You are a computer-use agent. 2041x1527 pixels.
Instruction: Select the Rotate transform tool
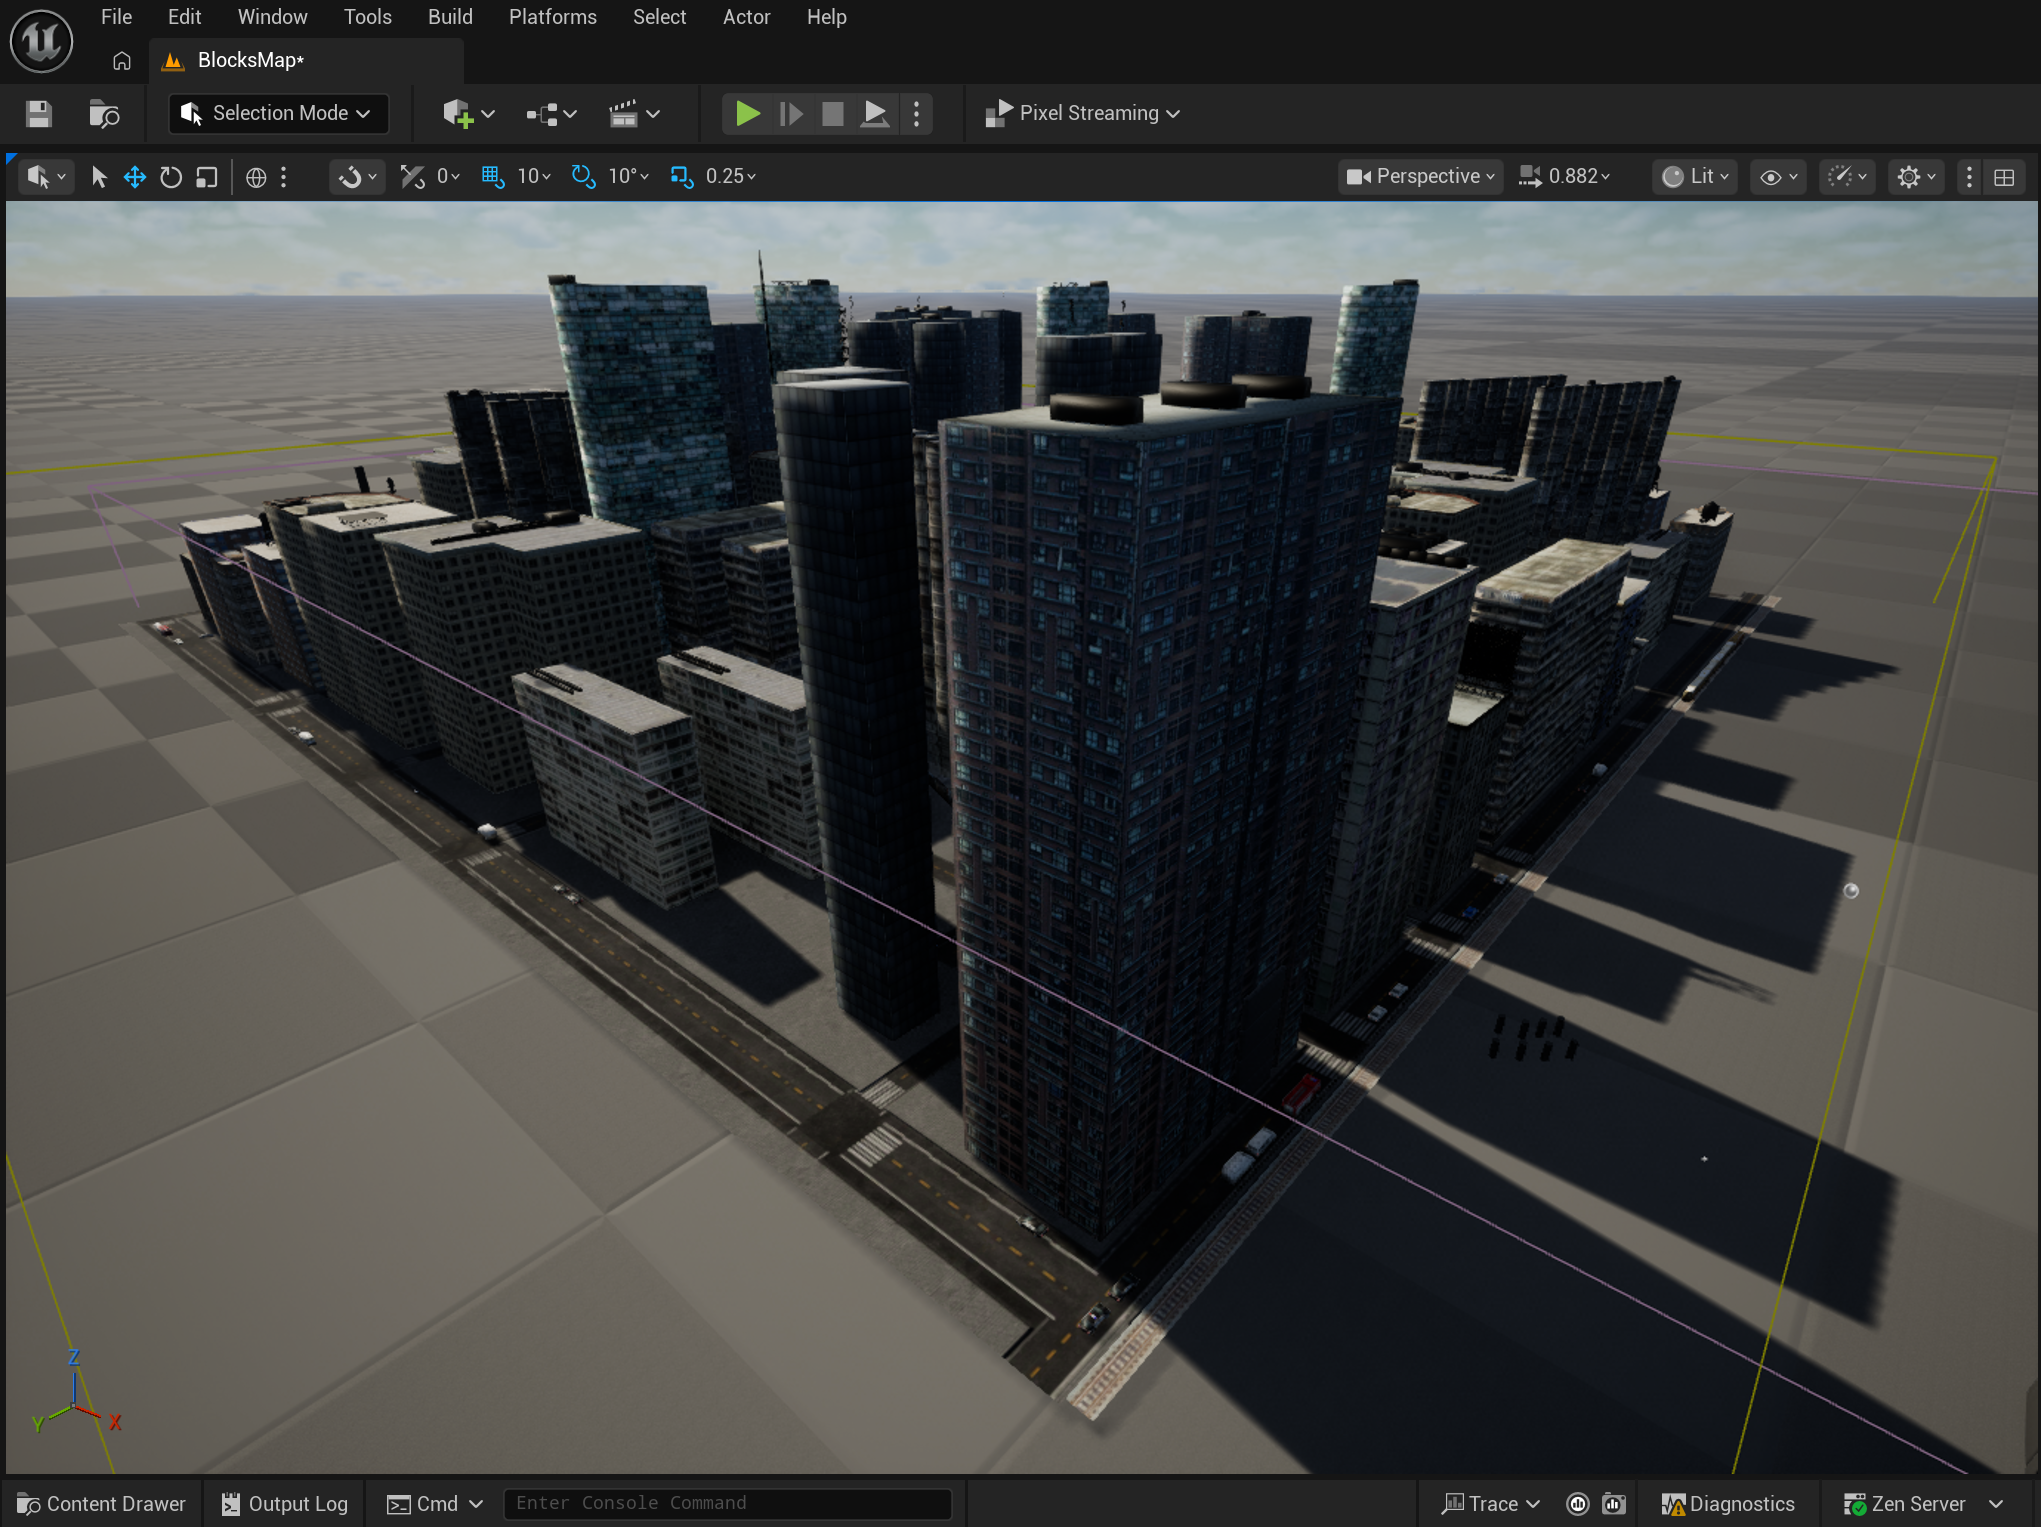click(171, 177)
